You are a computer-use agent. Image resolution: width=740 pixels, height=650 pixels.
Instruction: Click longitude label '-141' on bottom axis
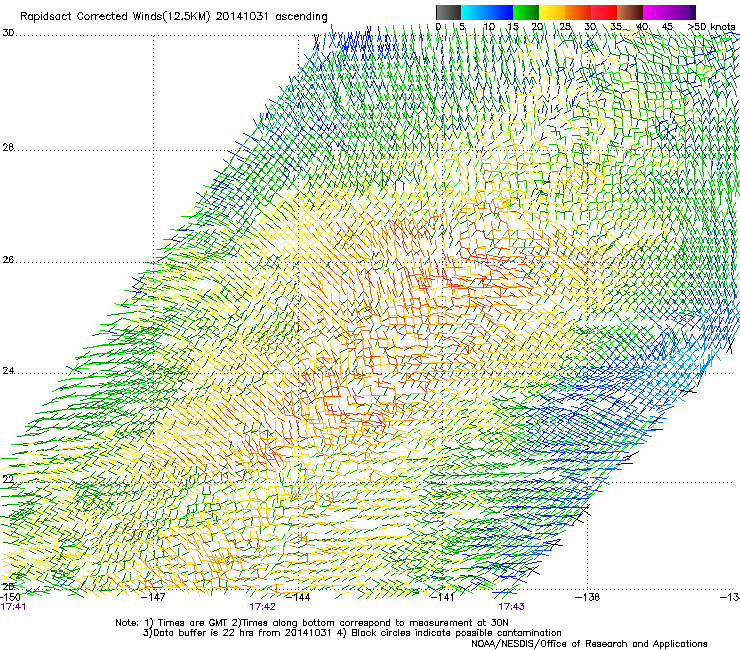tap(443, 597)
